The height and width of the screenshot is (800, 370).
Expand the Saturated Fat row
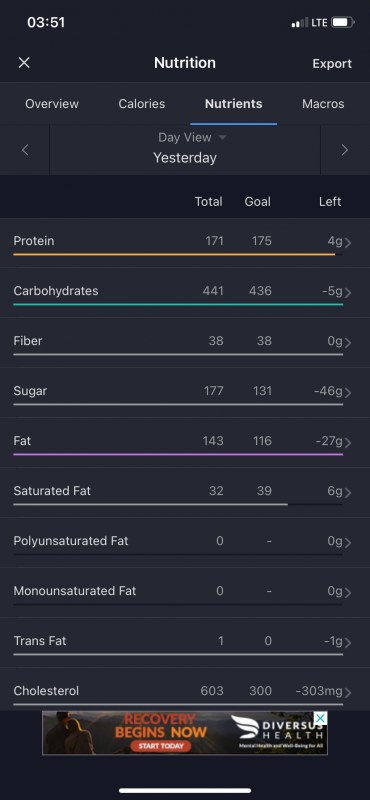pyautogui.click(x=185, y=492)
